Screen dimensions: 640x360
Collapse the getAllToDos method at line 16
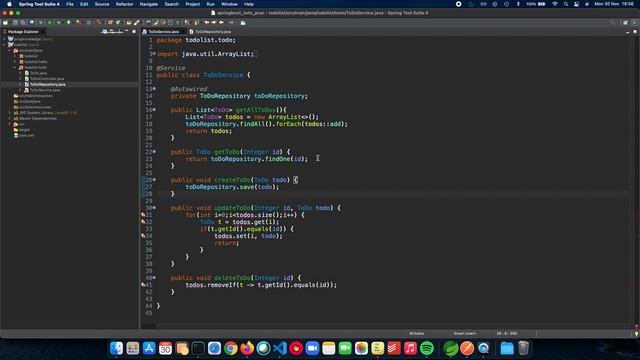154,110
